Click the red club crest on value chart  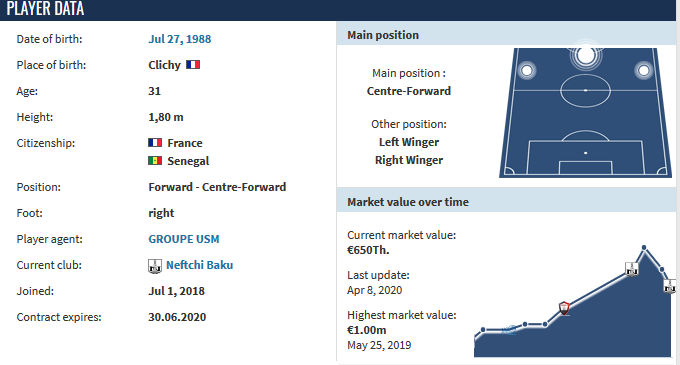pos(564,308)
